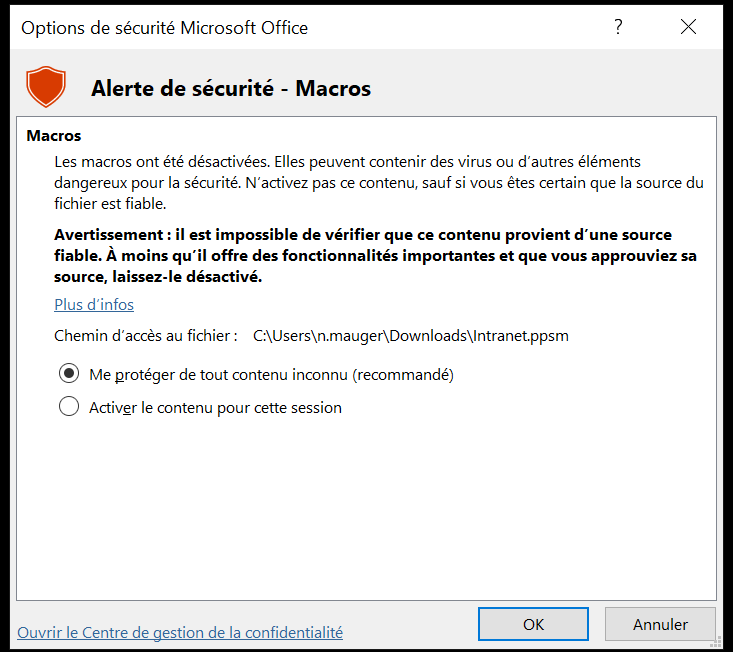Click the Intranet.ppsm file path text
This screenshot has width=733, height=652.
[x=410, y=336]
